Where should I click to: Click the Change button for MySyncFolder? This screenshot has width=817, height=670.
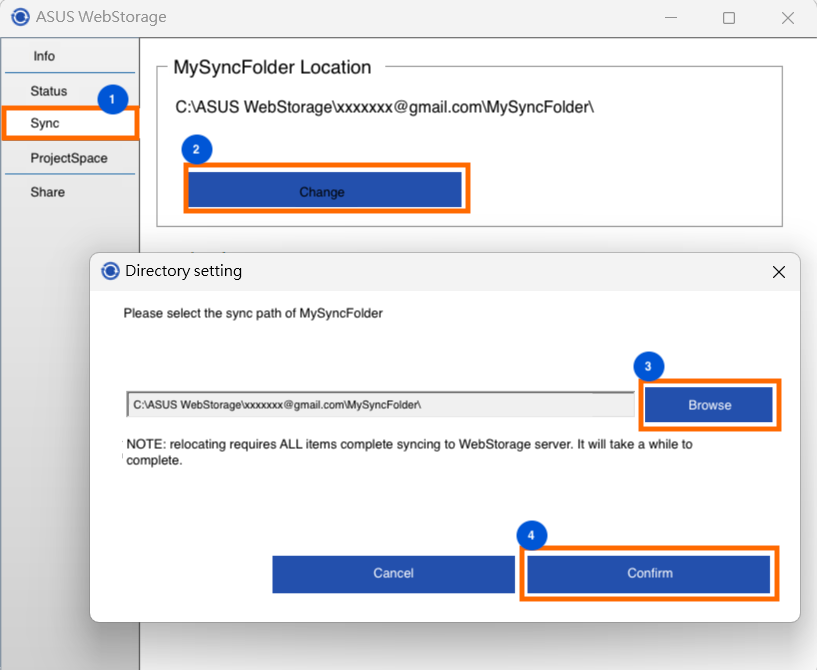pyautogui.click(x=325, y=190)
